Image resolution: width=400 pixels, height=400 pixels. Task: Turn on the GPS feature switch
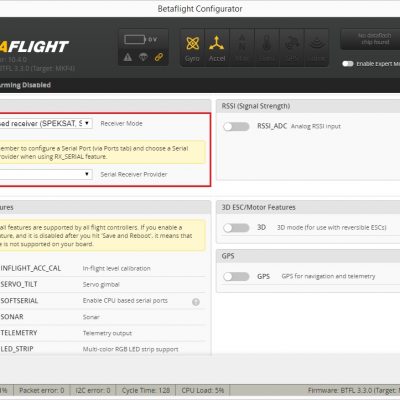pos(236,276)
